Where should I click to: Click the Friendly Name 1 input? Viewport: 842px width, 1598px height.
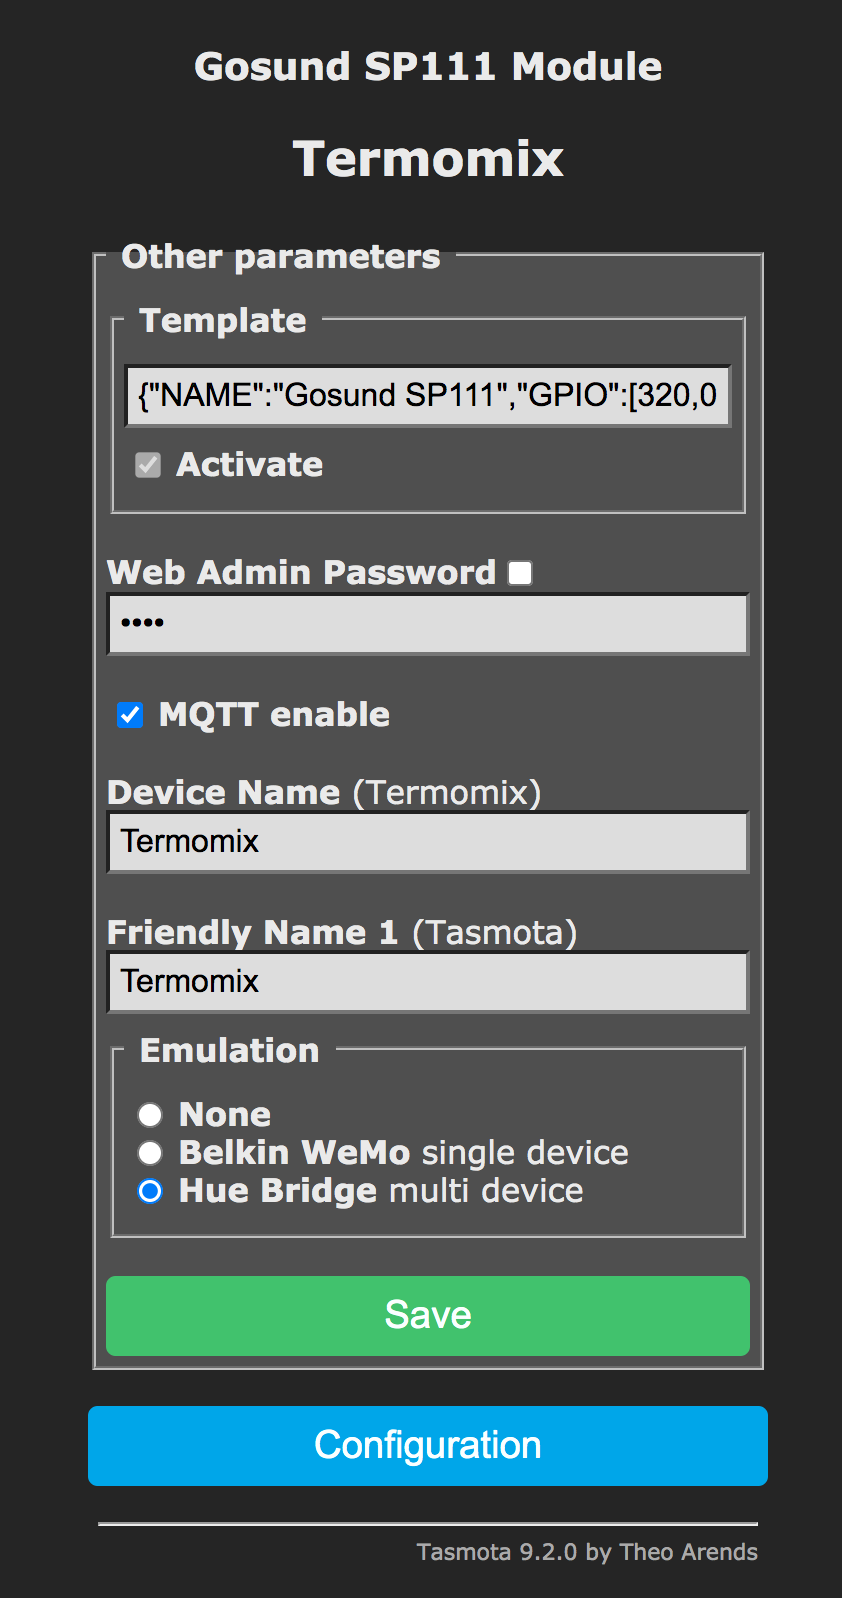click(427, 982)
